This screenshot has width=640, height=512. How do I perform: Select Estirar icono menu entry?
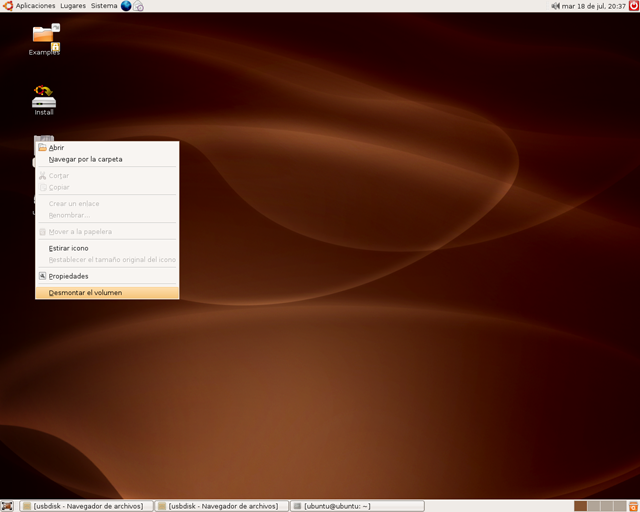pyautogui.click(x=68, y=248)
